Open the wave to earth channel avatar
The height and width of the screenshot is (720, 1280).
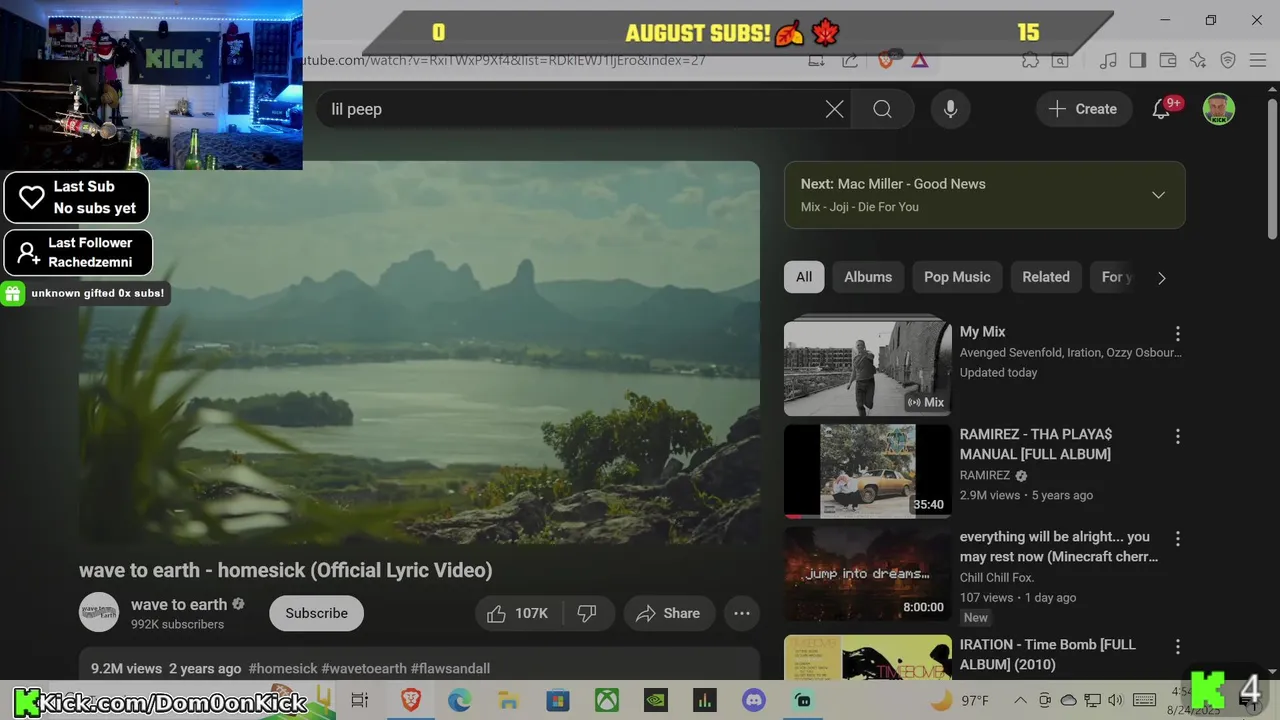99,612
